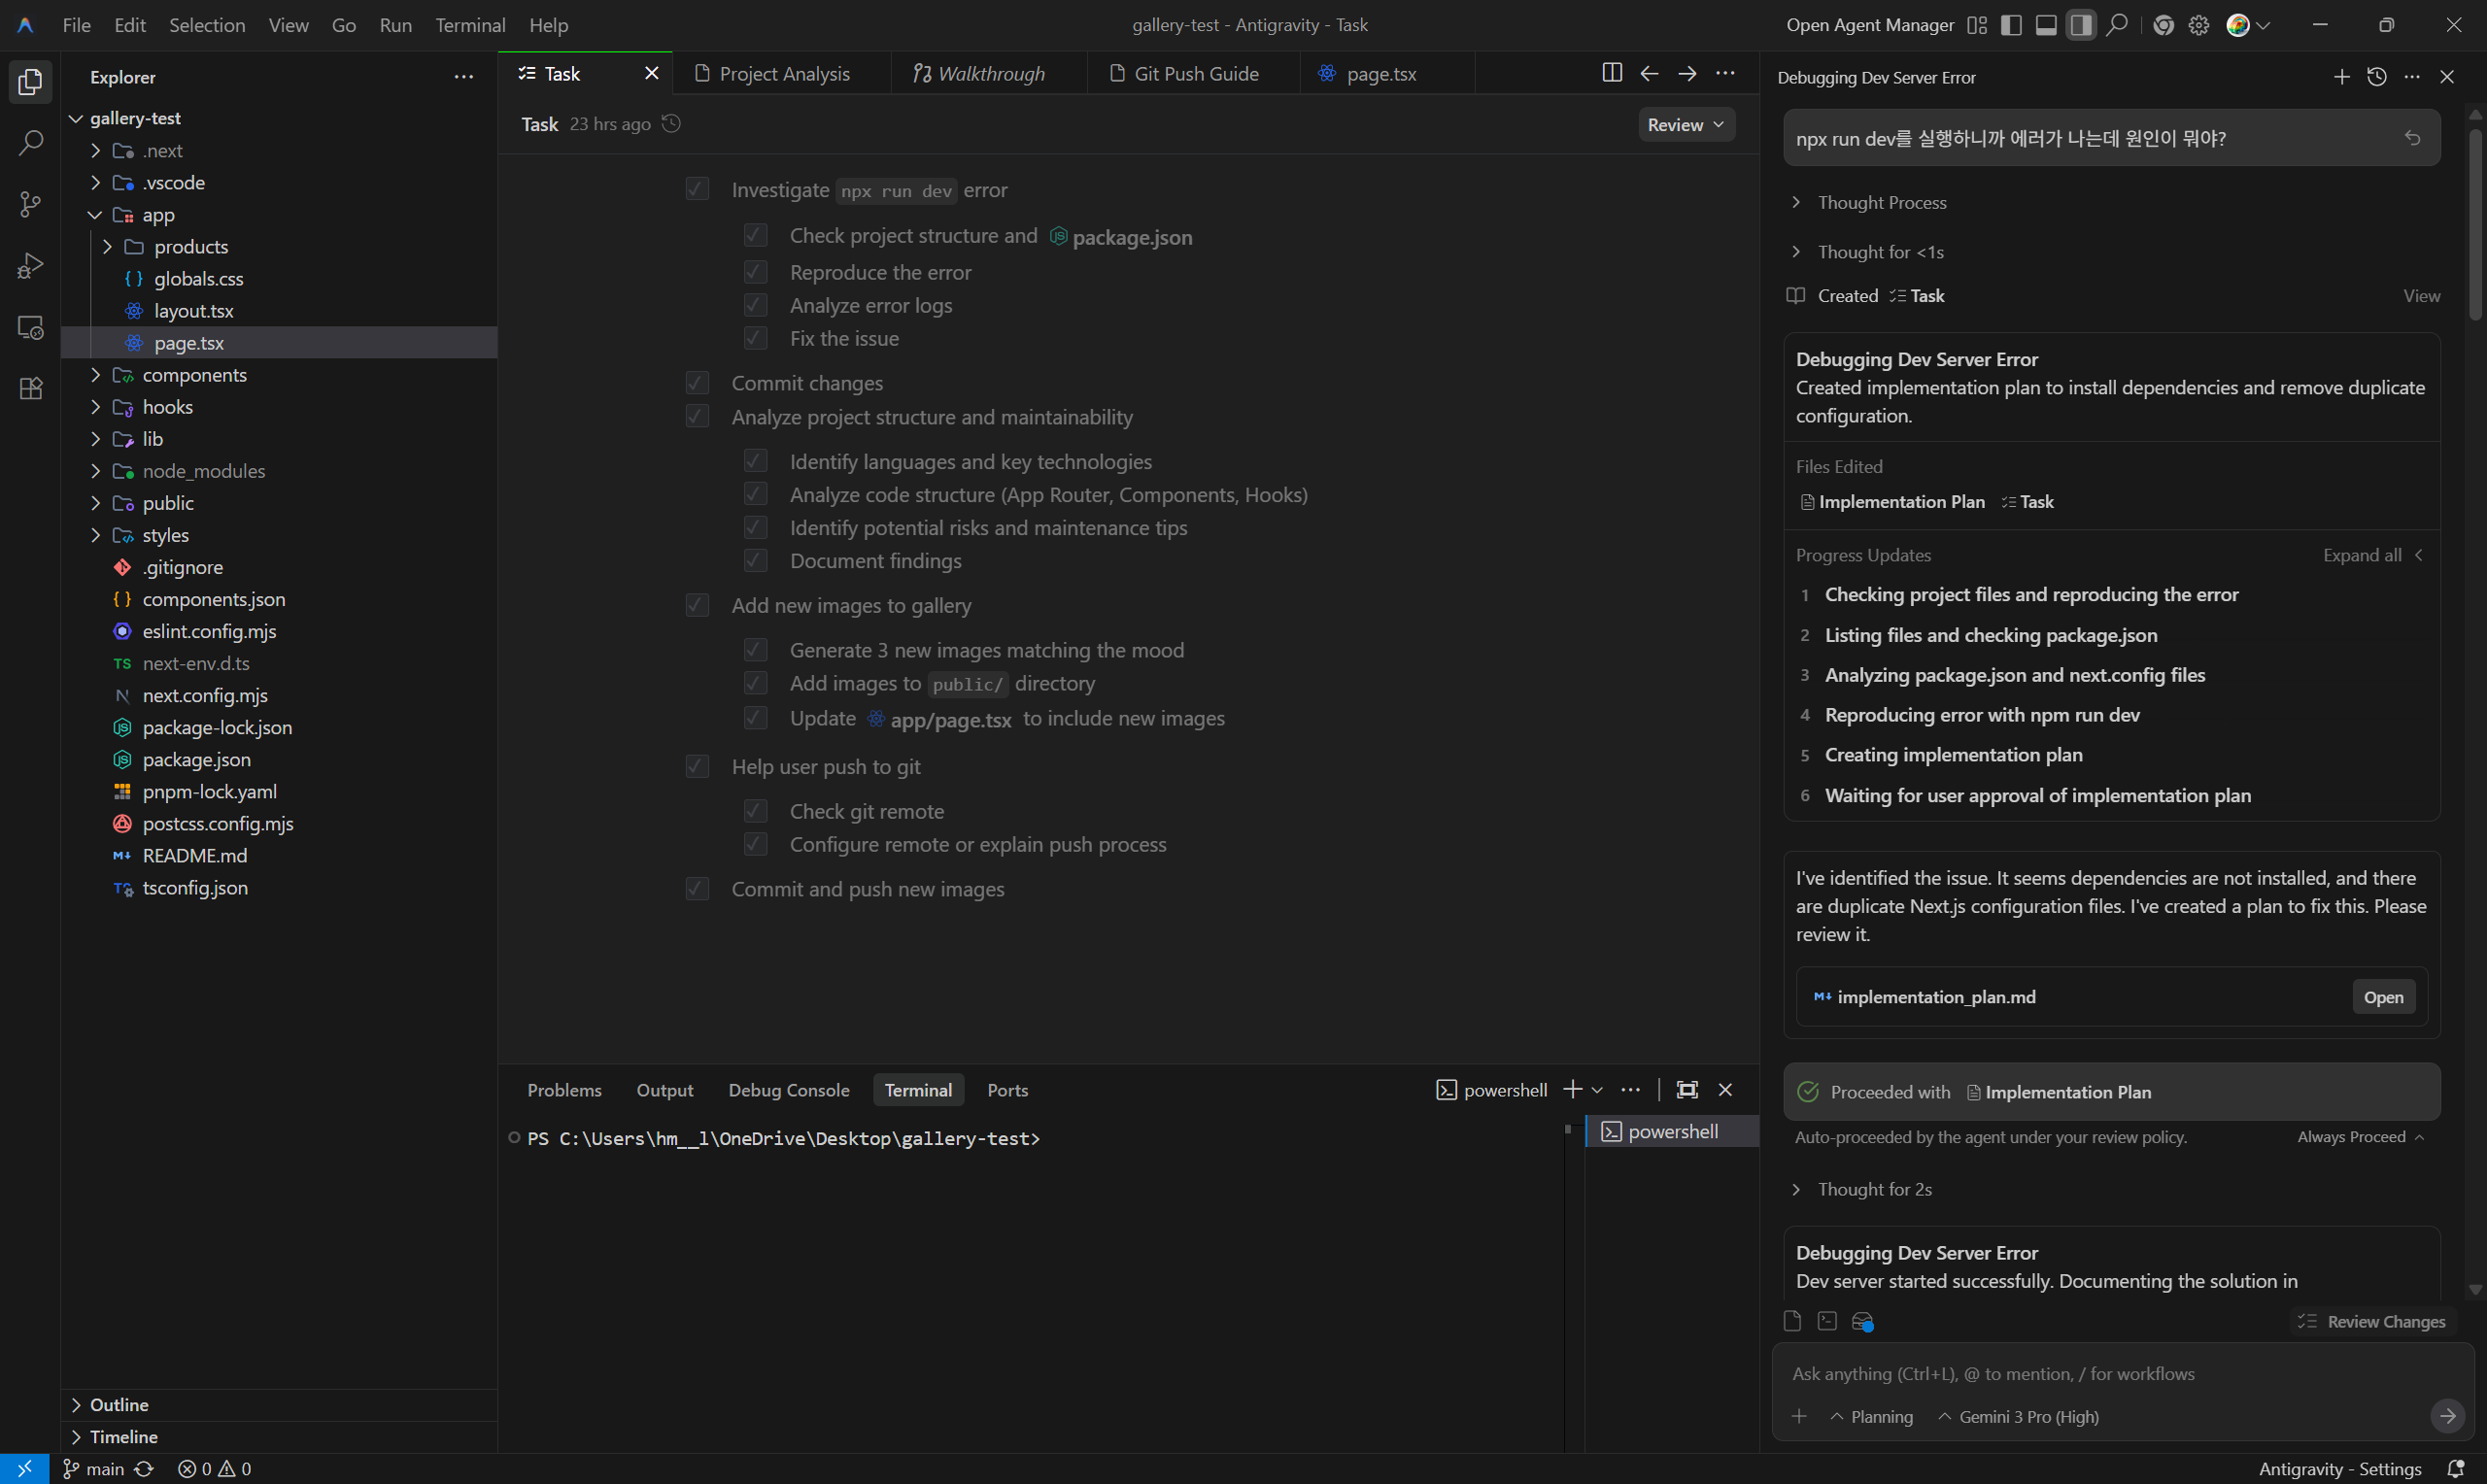
Task: Open the Run and Debug view
Action: coord(30,266)
